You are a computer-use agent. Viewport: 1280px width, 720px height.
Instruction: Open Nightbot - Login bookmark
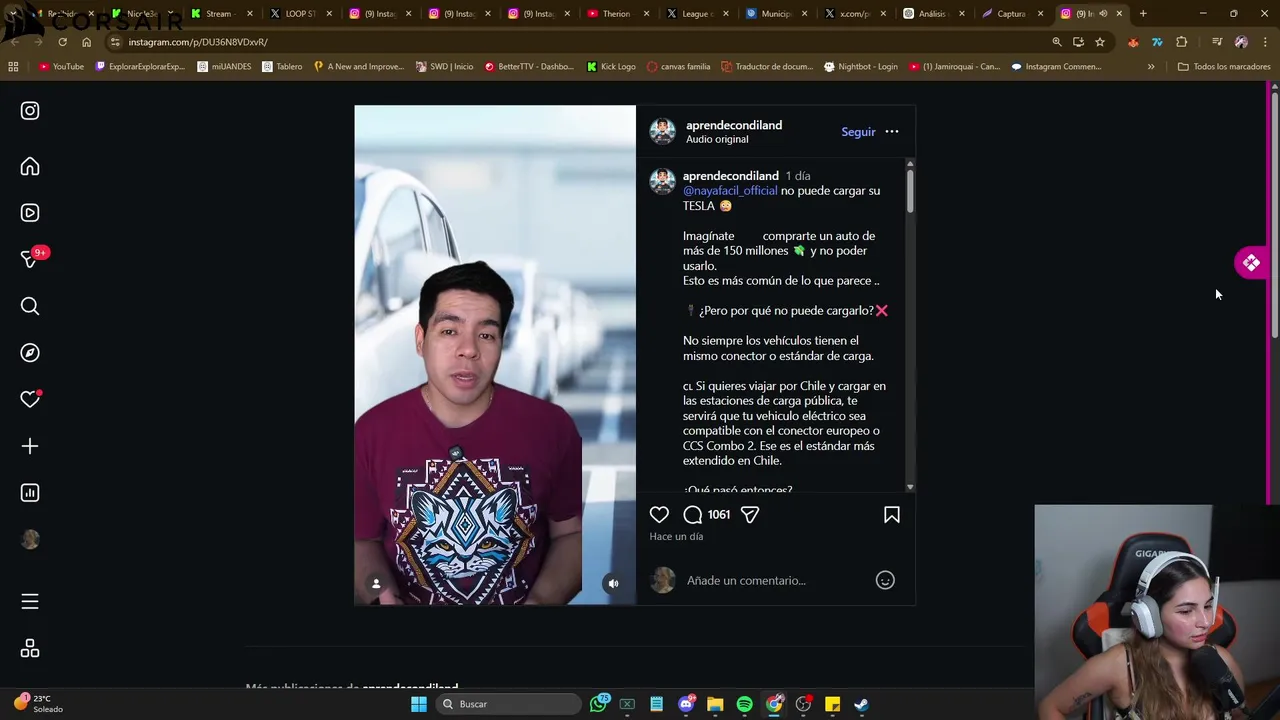pyautogui.click(x=860, y=67)
